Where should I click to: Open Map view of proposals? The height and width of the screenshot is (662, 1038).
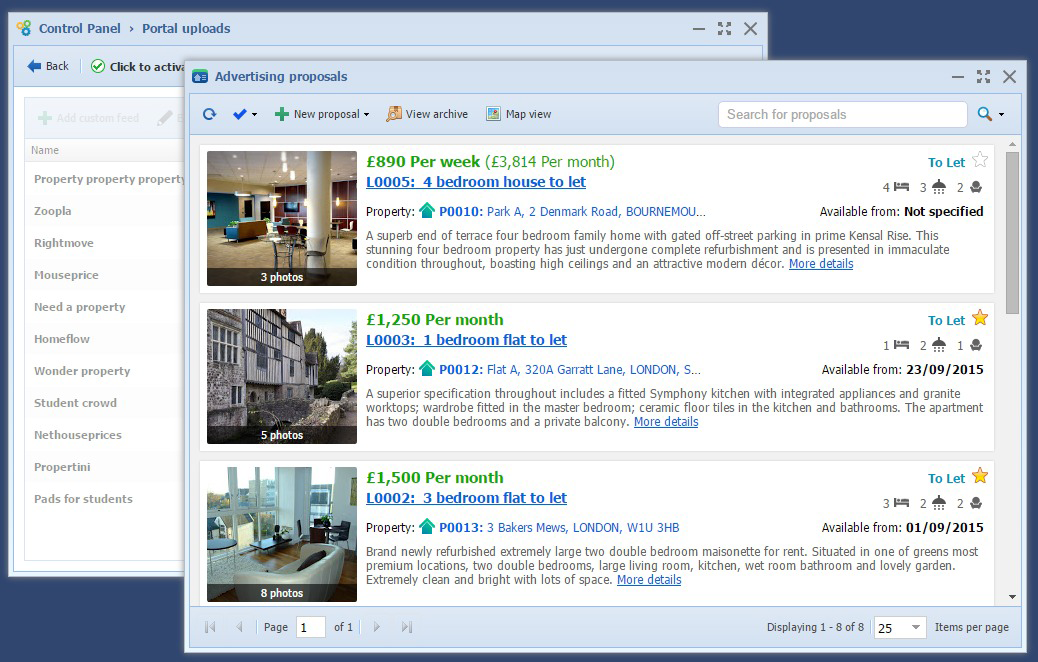pyautogui.click(x=518, y=114)
